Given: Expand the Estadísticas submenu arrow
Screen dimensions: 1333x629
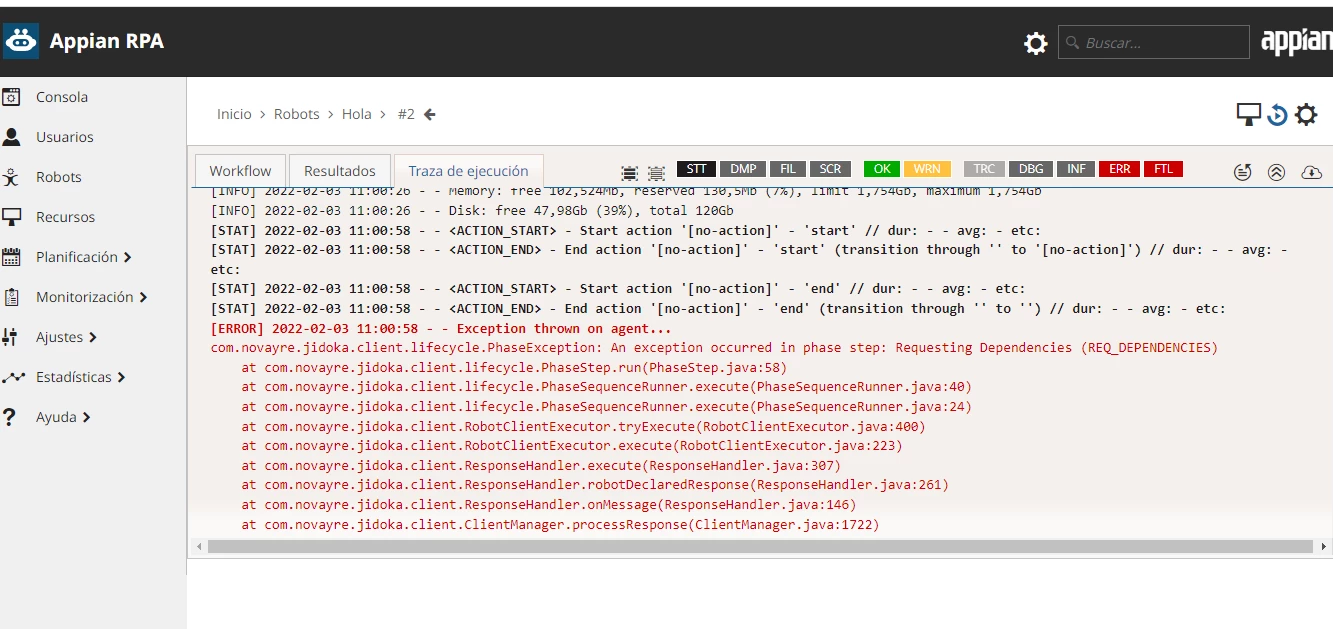Looking at the screenshot, I should pyautogui.click(x=121, y=377).
